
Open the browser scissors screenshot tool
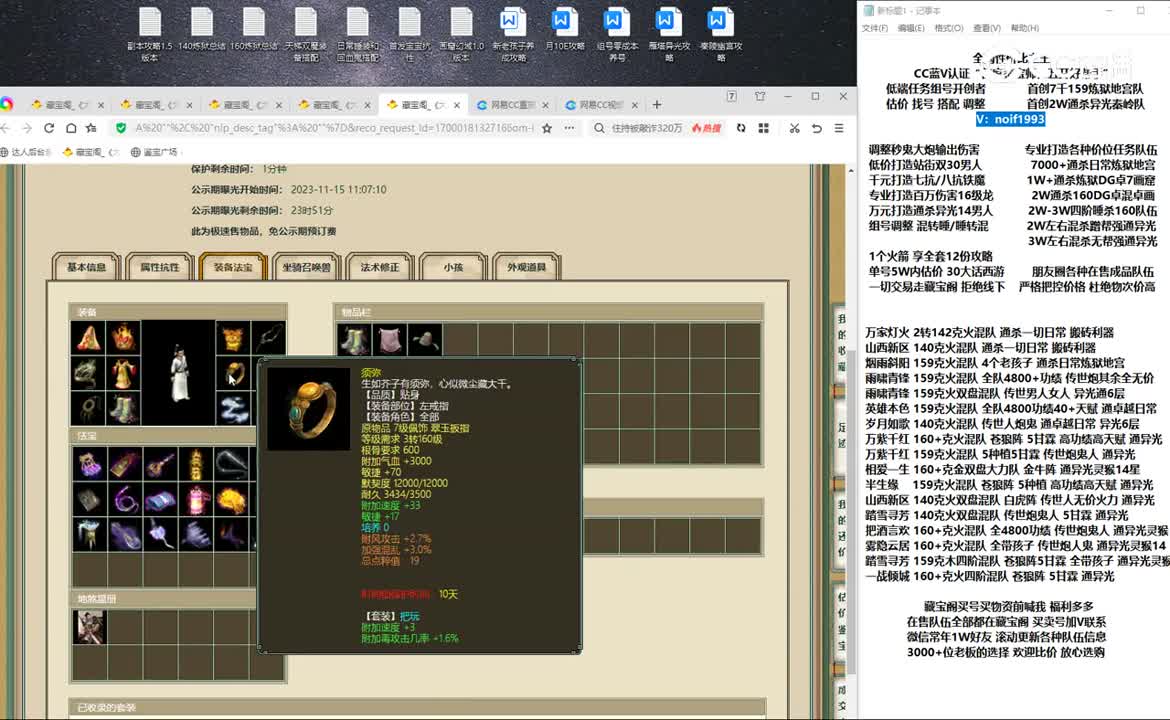pos(794,128)
